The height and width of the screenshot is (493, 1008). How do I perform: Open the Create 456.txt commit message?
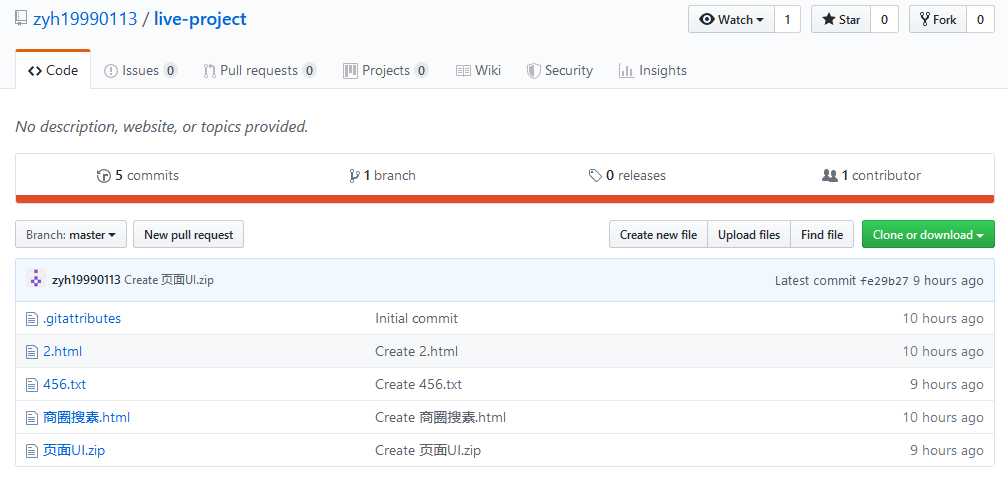[418, 384]
